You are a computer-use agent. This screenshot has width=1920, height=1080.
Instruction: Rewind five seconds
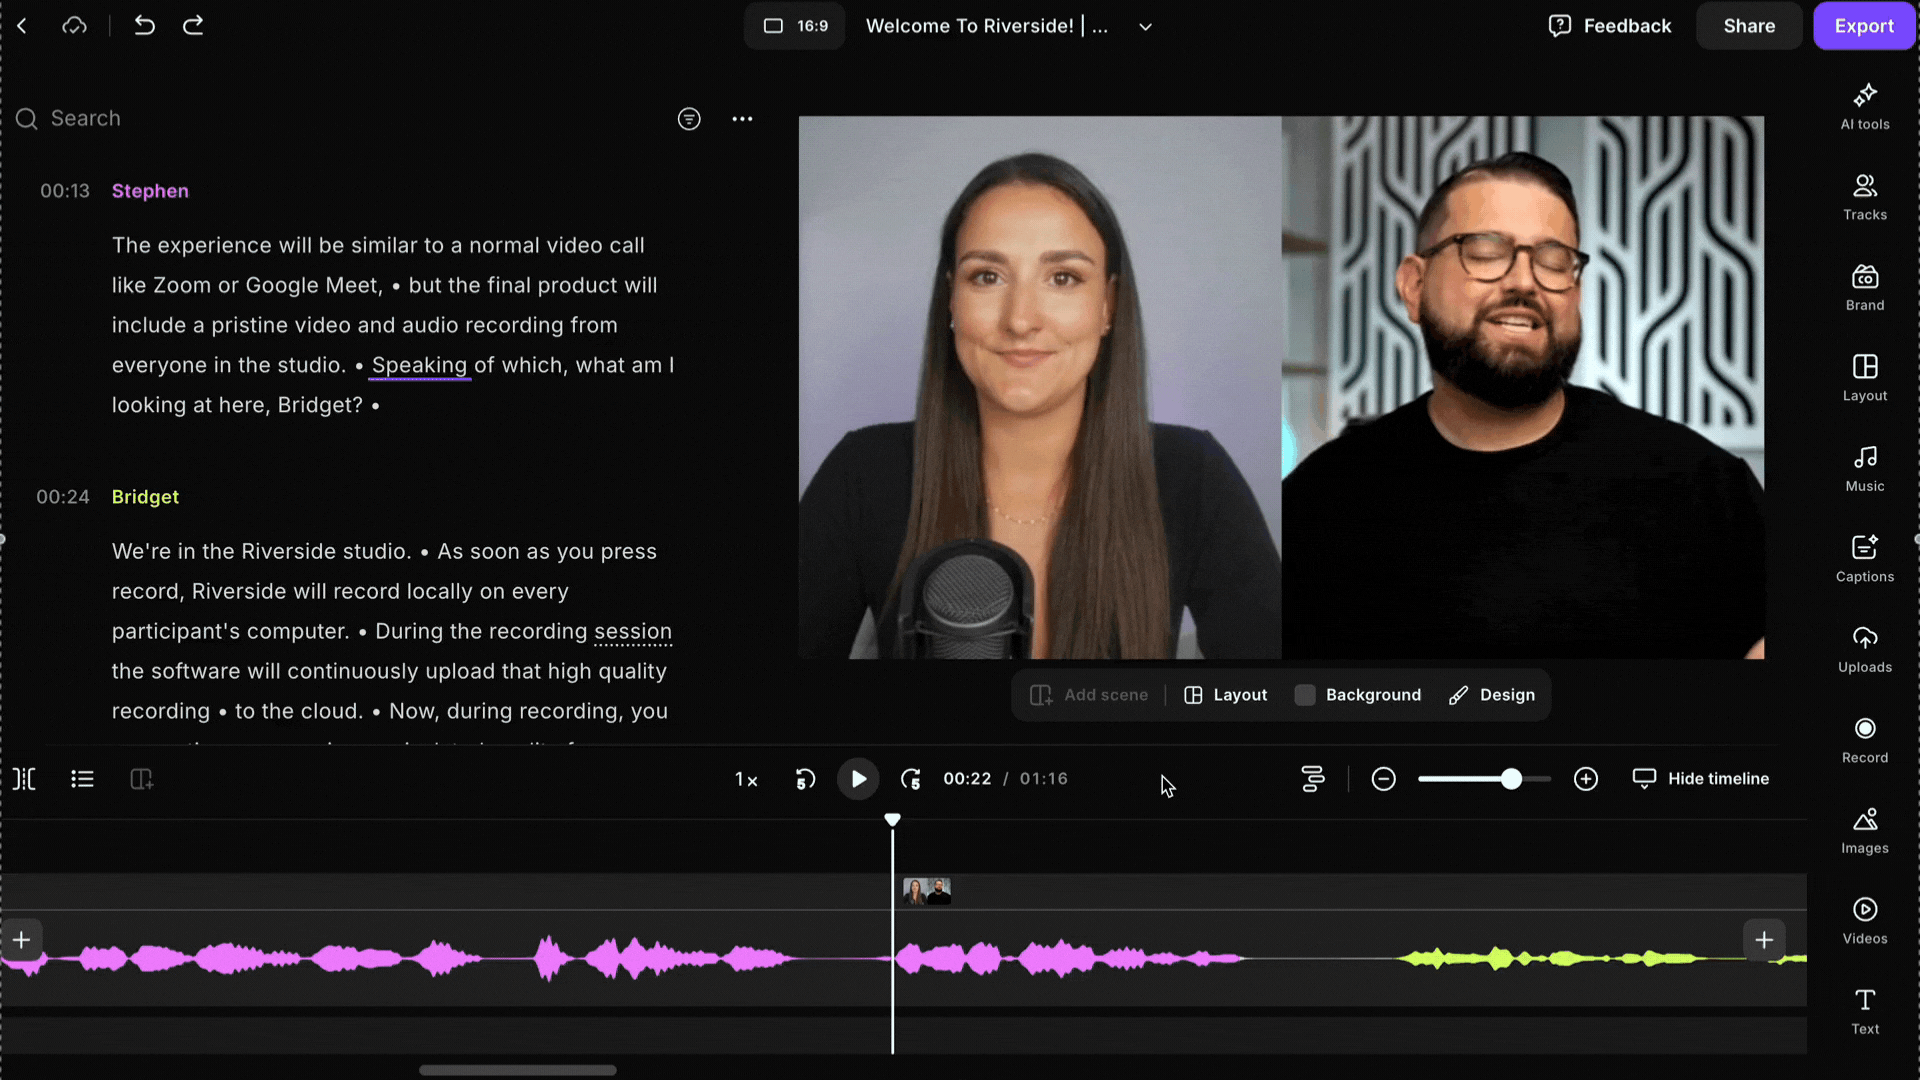coord(805,779)
